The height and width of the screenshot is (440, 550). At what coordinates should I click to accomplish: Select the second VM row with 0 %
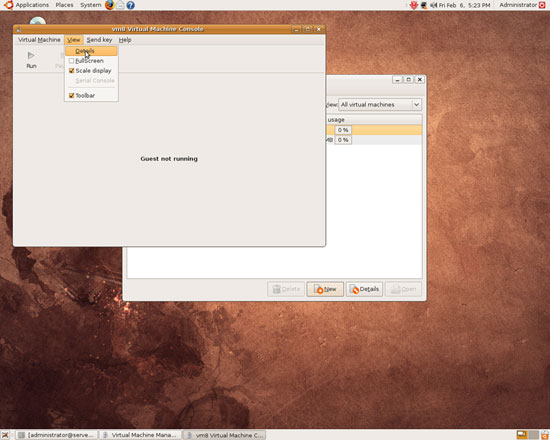tap(374, 140)
